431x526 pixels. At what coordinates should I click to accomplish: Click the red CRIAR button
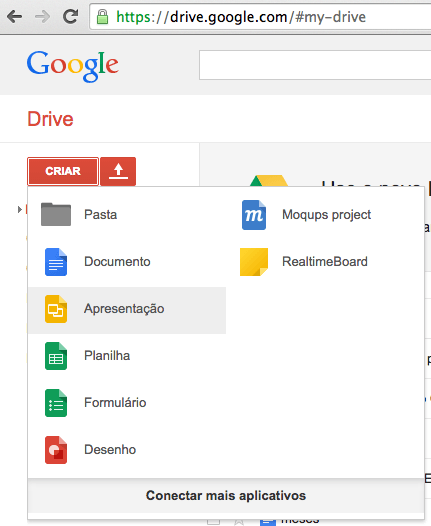(63, 171)
